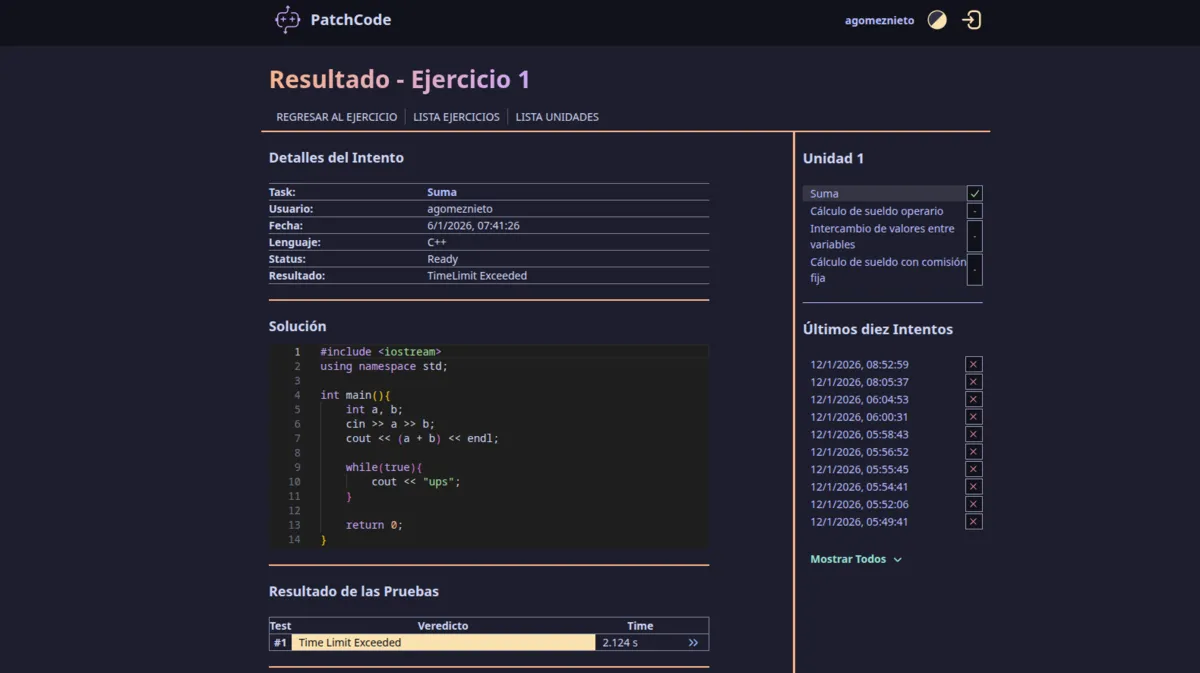Click REGRESAR AL EJERCICIO link

pos(338,117)
